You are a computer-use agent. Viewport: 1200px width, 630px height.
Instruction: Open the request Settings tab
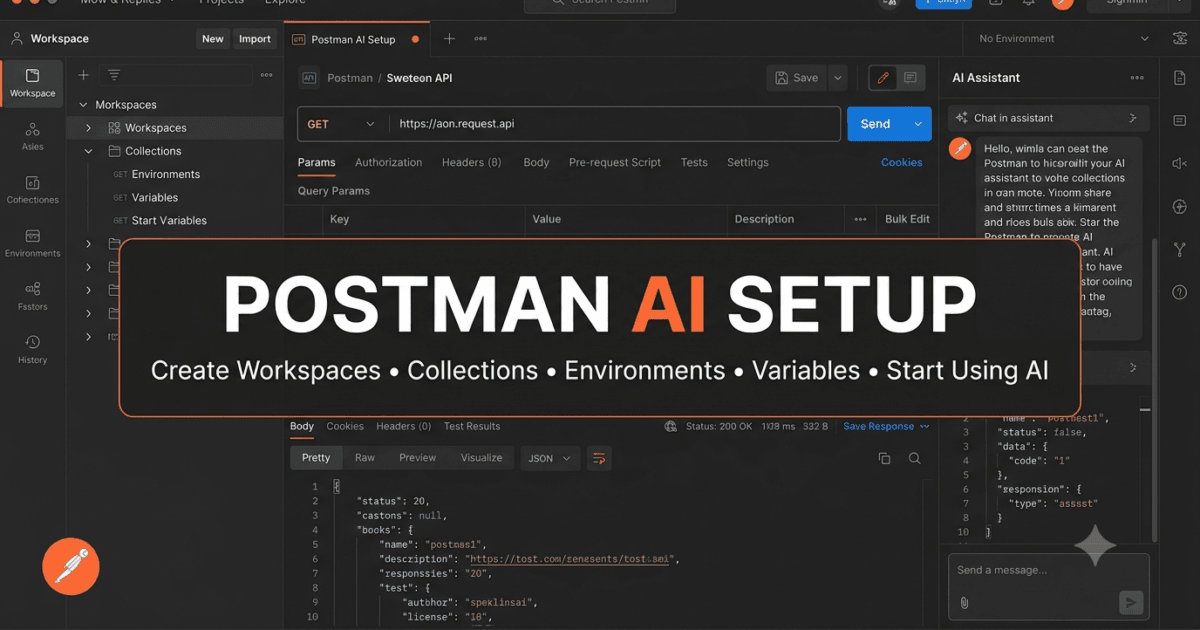(748, 162)
